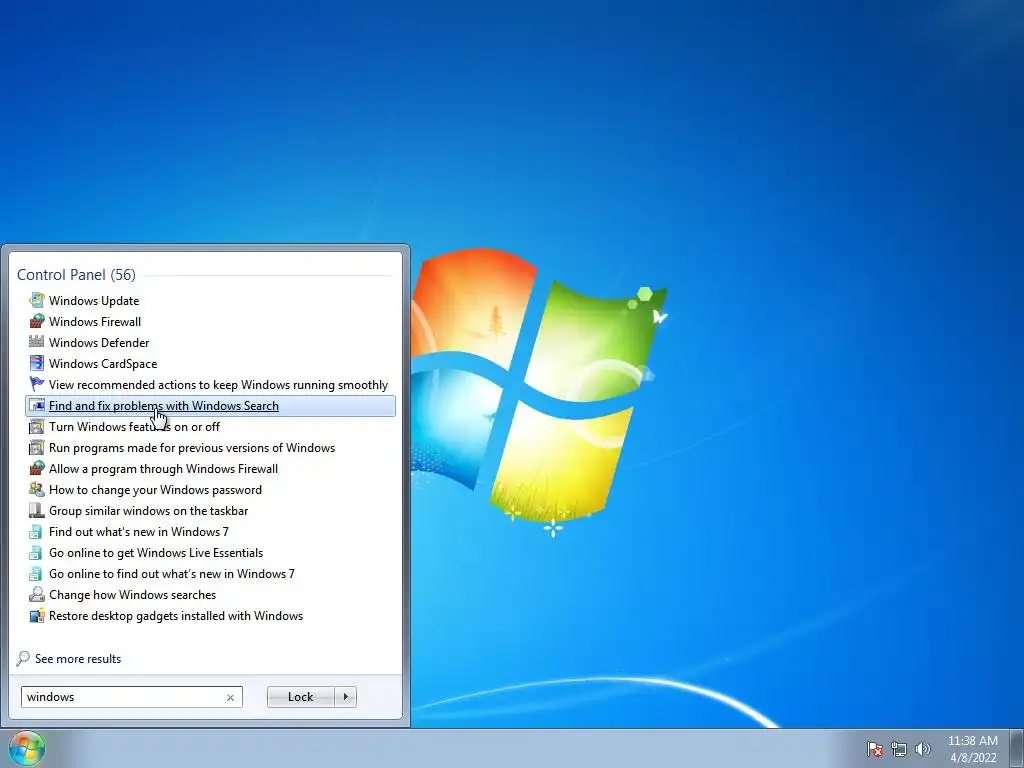Screen dimensions: 1024x768
Task: Click the Lock button
Action: [300, 697]
